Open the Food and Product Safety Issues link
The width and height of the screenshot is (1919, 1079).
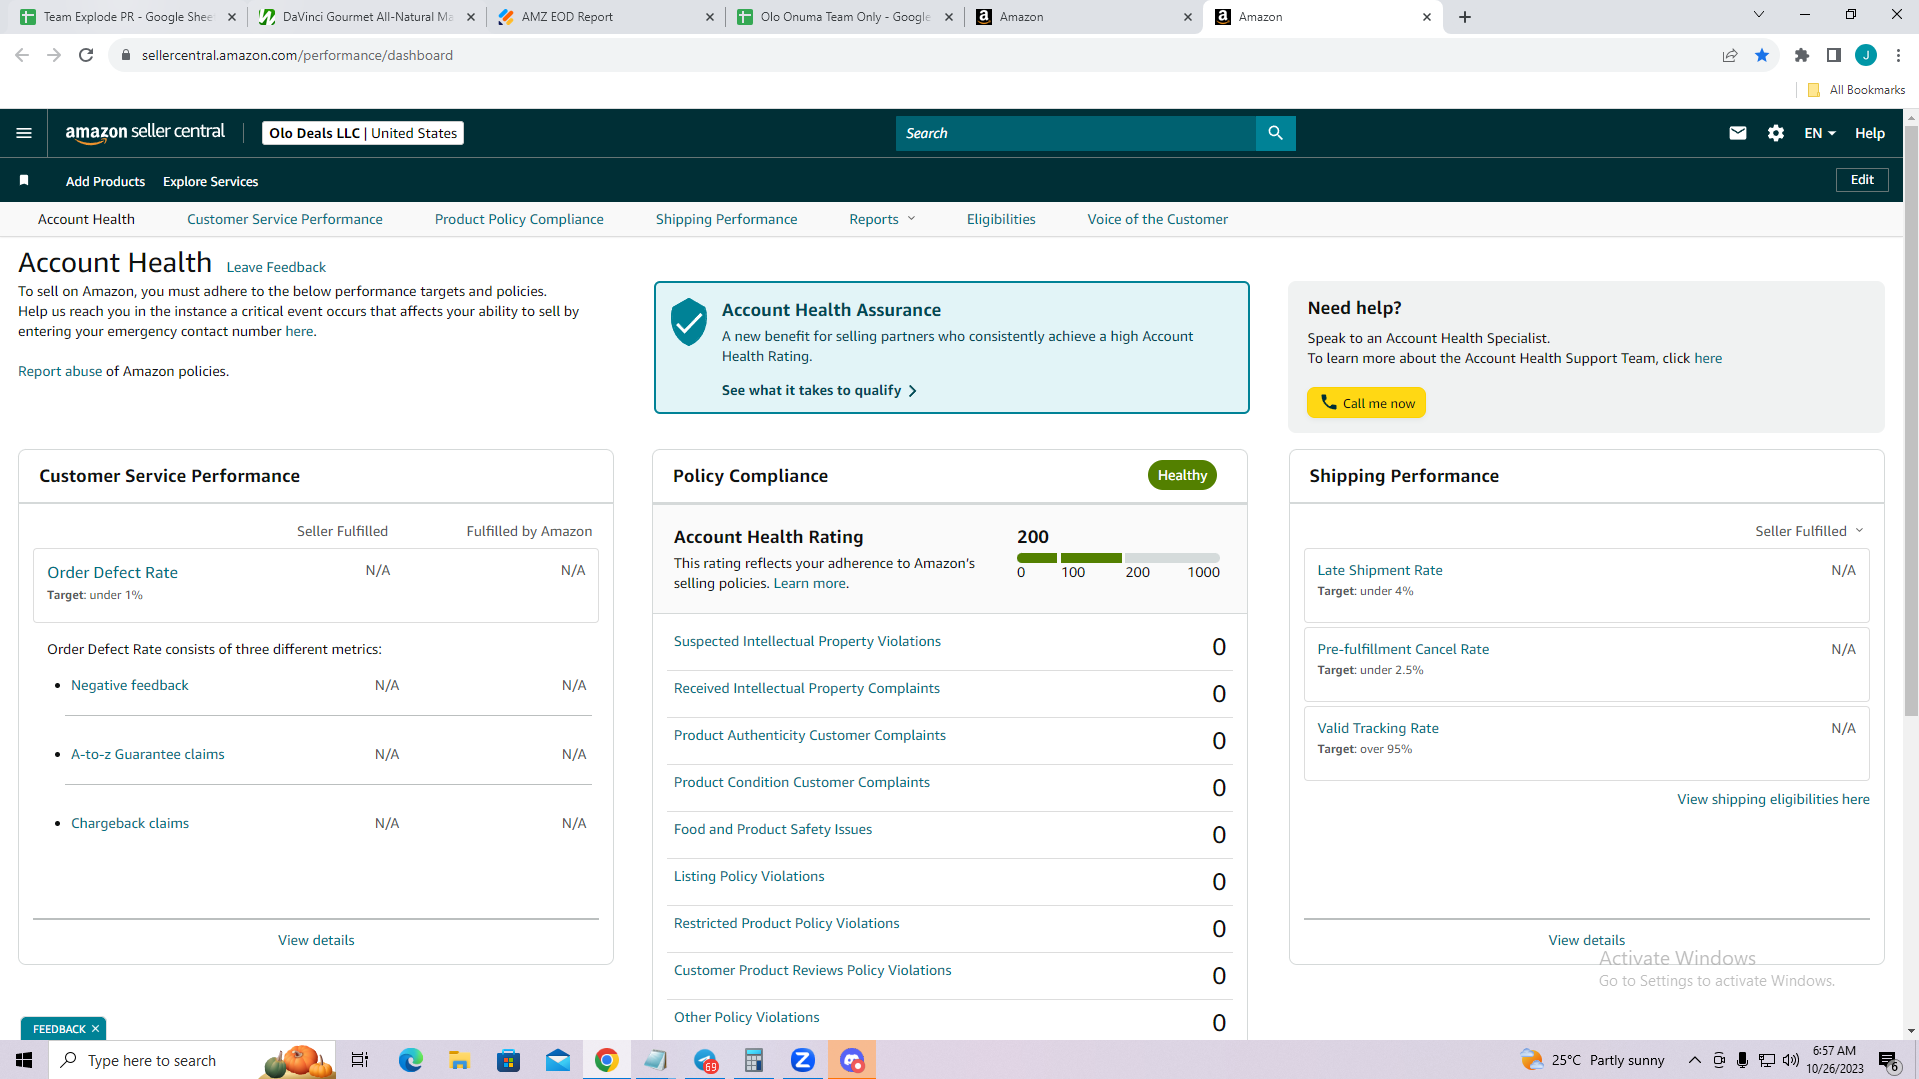(x=773, y=829)
